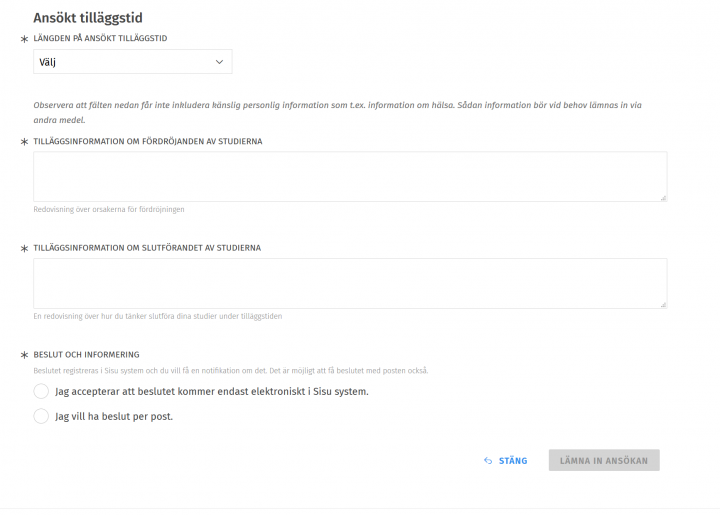Click the Längden på ansökt tilläggstid field label

114,38
